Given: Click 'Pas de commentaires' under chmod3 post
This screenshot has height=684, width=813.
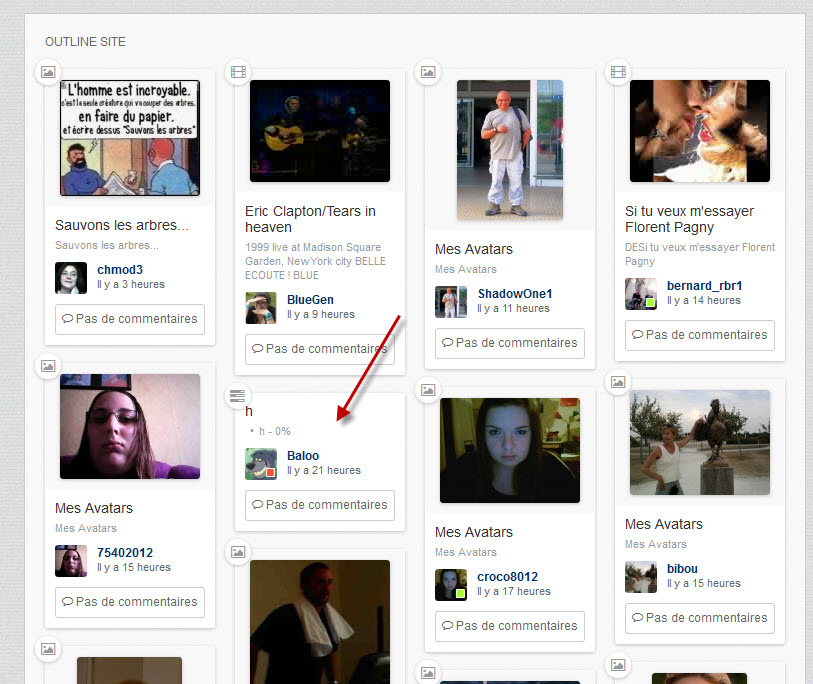Looking at the screenshot, I should (129, 320).
